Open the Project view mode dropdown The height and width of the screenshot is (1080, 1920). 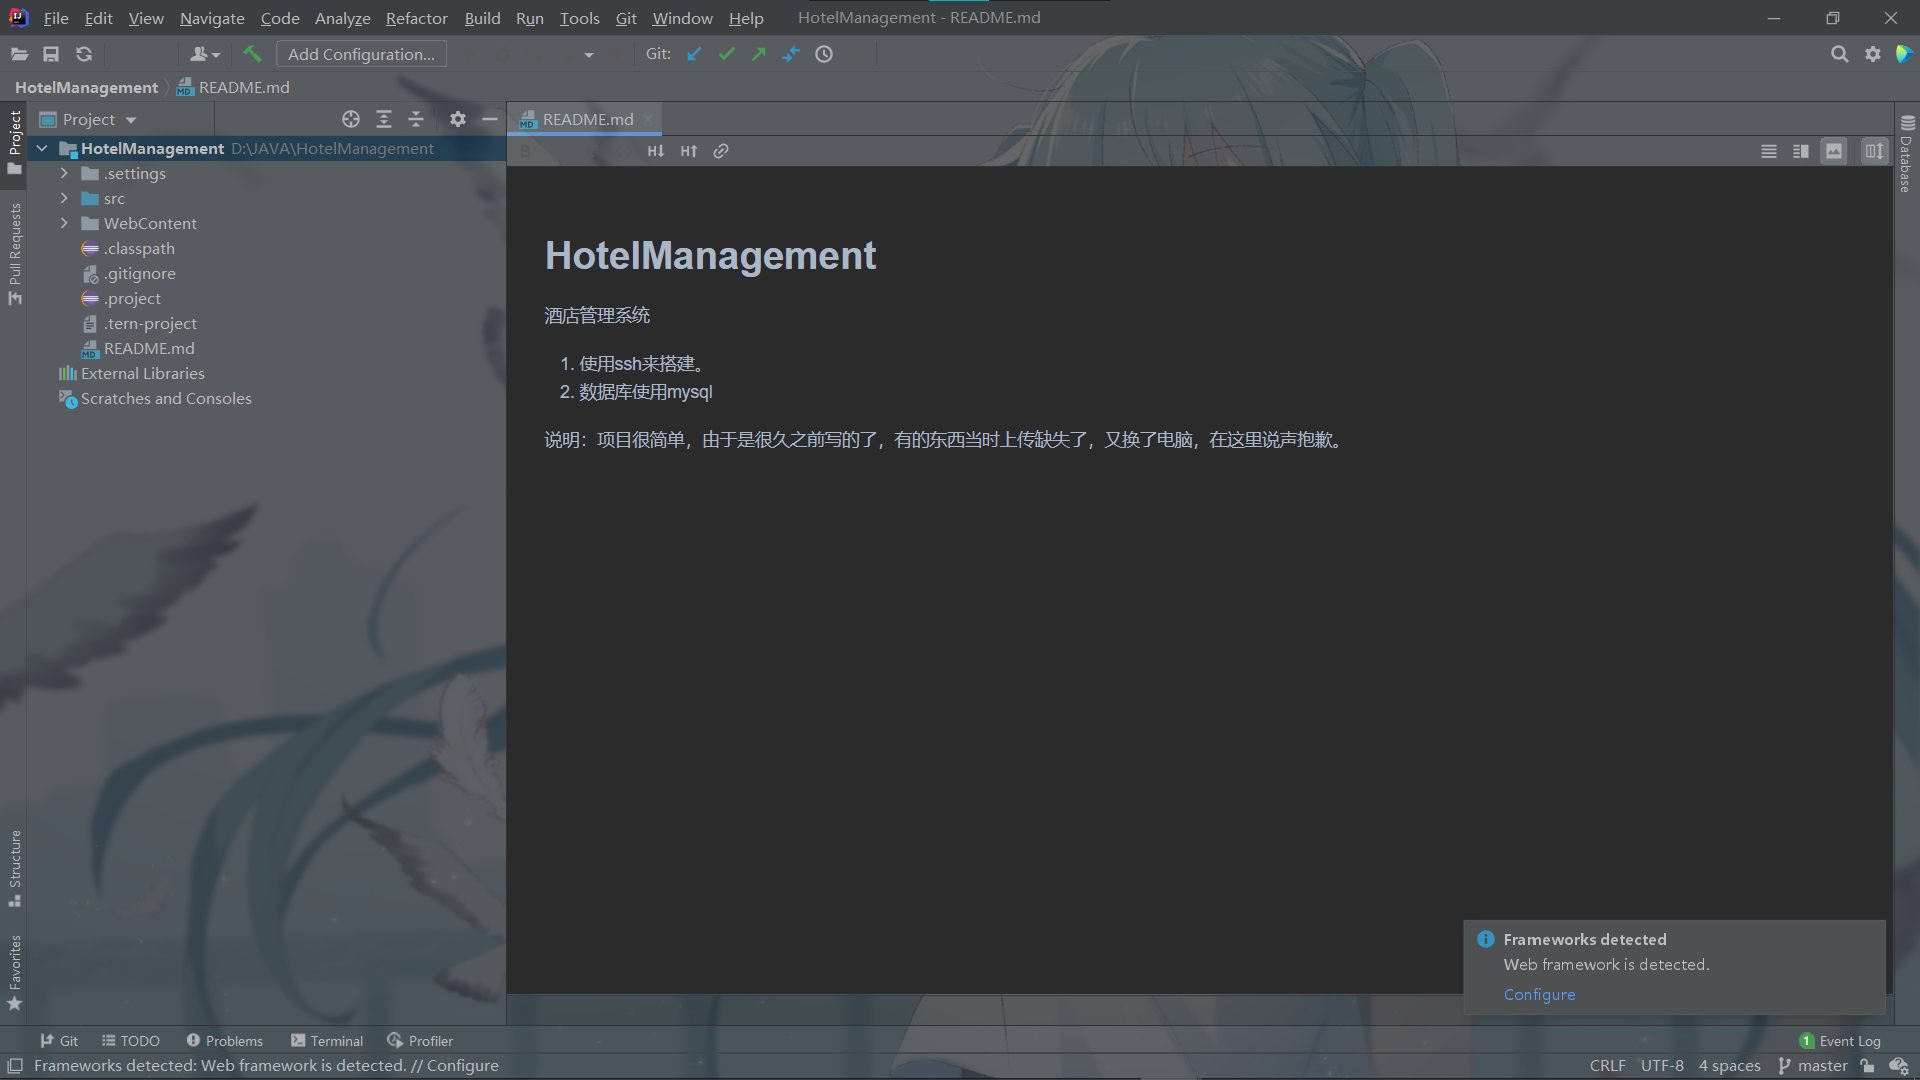(x=130, y=119)
